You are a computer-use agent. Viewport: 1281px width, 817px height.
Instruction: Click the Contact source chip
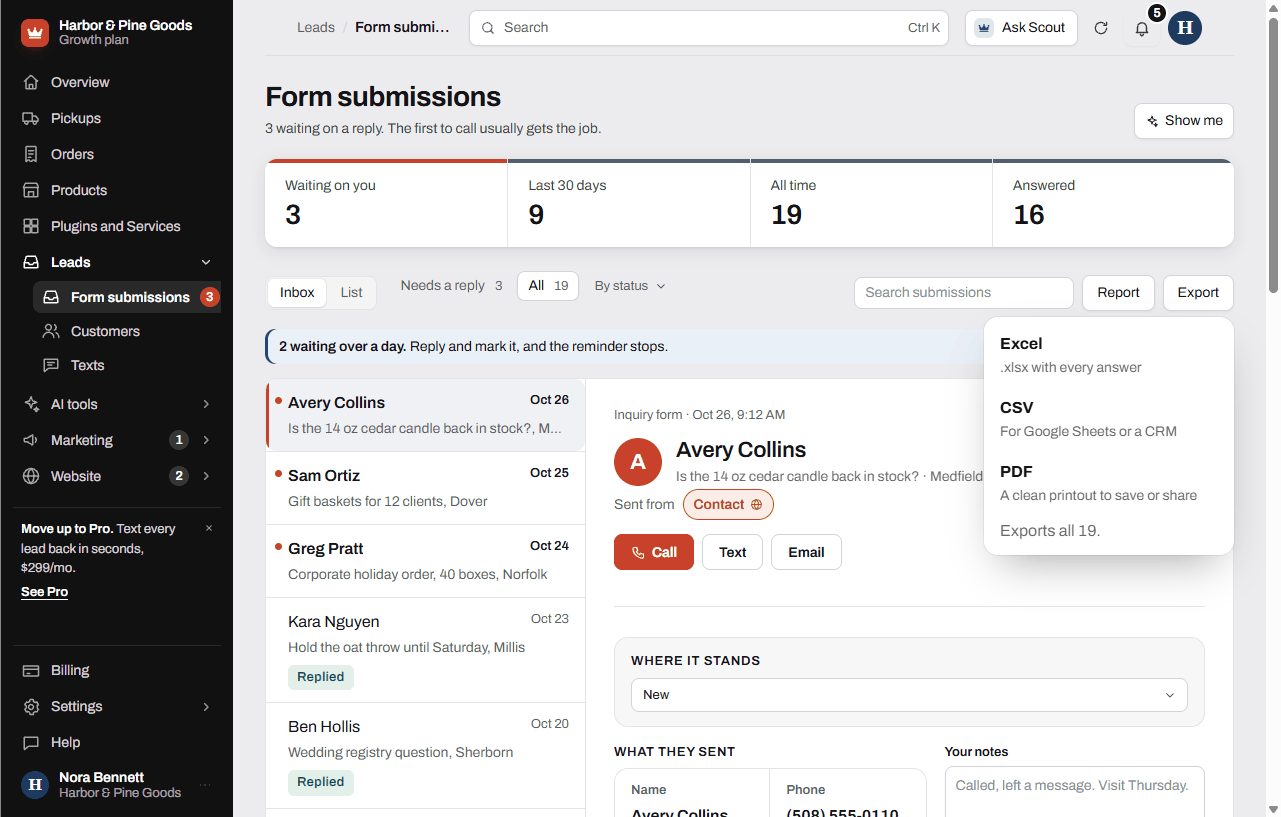click(x=728, y=505)
